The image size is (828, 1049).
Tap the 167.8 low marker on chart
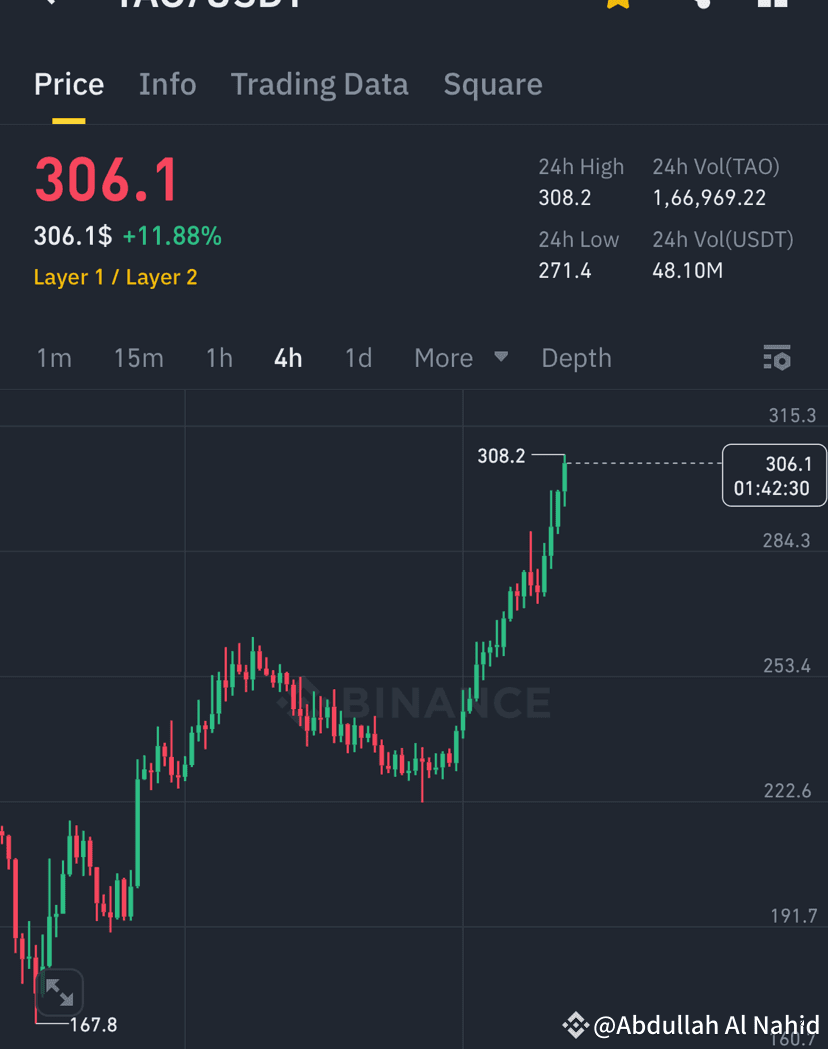click(x=94, y=1025)
